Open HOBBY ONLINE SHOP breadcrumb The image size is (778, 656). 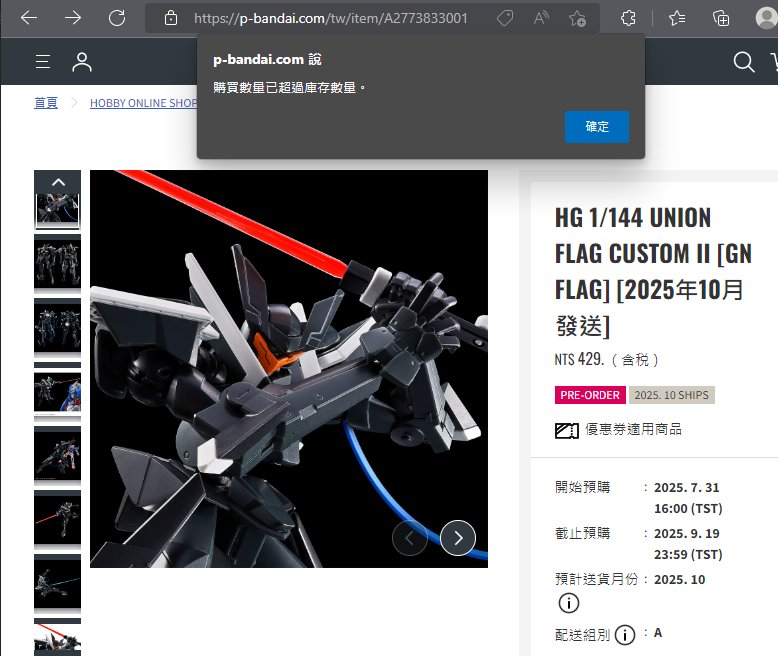(143, 103)
